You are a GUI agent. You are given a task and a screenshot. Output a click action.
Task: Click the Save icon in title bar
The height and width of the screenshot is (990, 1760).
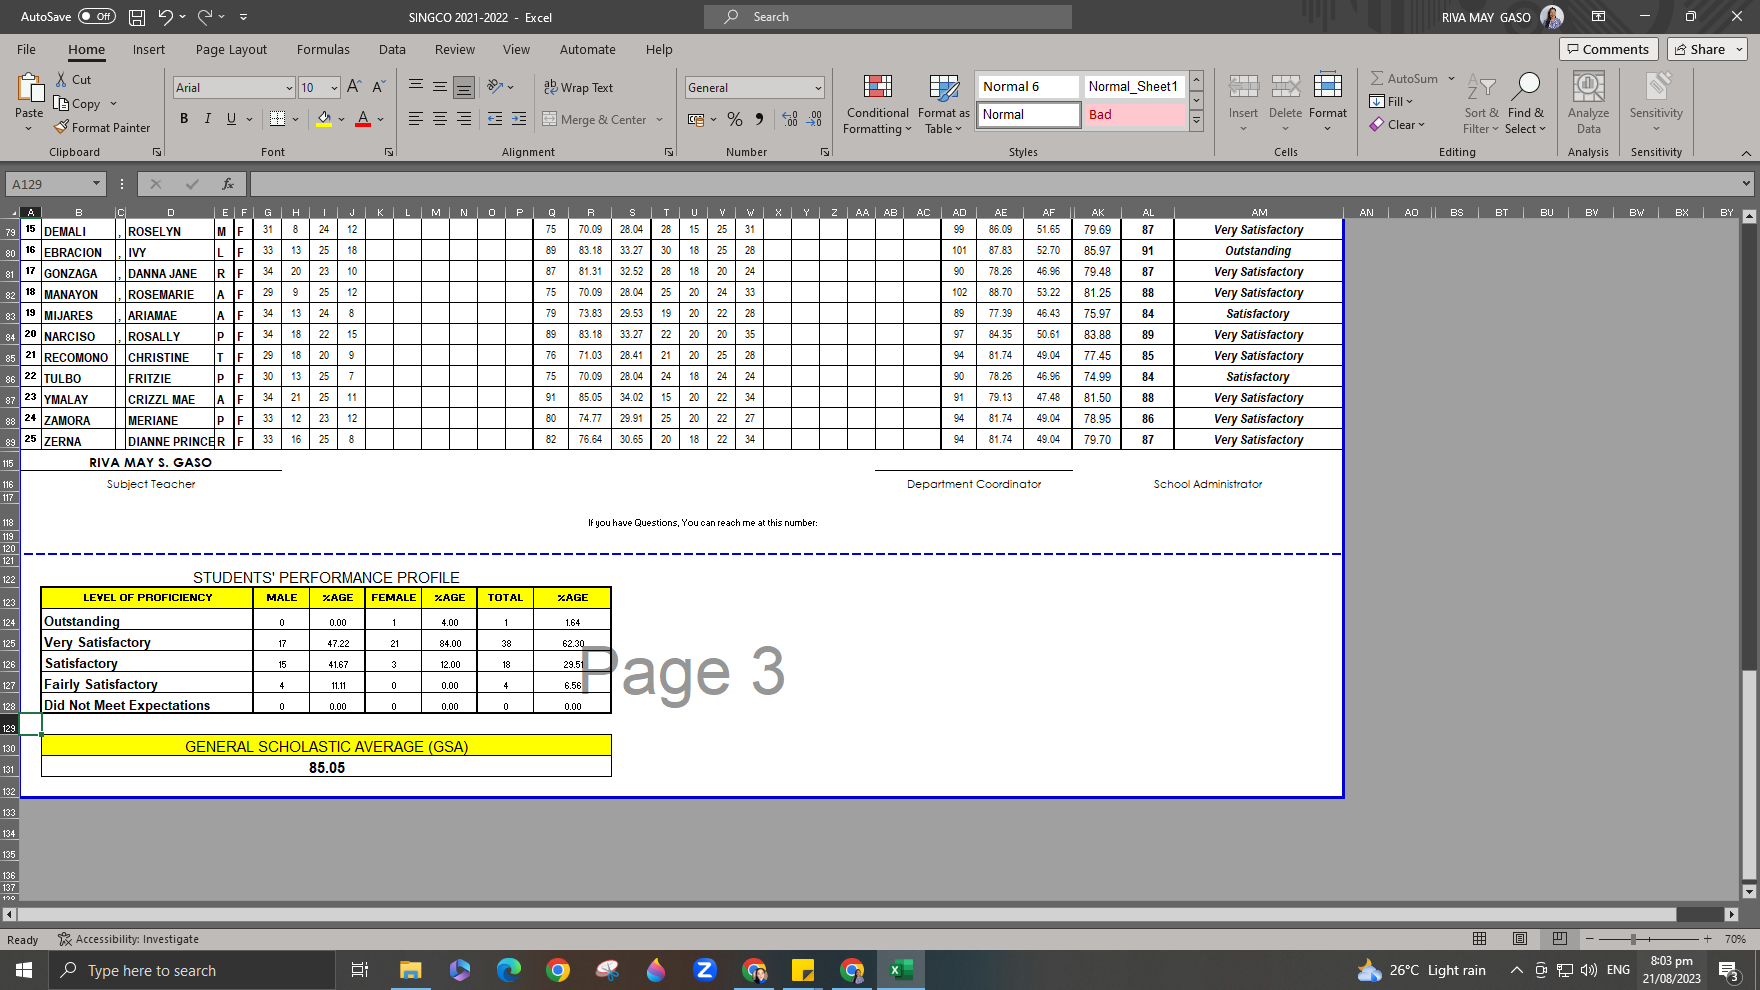click(x=137, y=17)
